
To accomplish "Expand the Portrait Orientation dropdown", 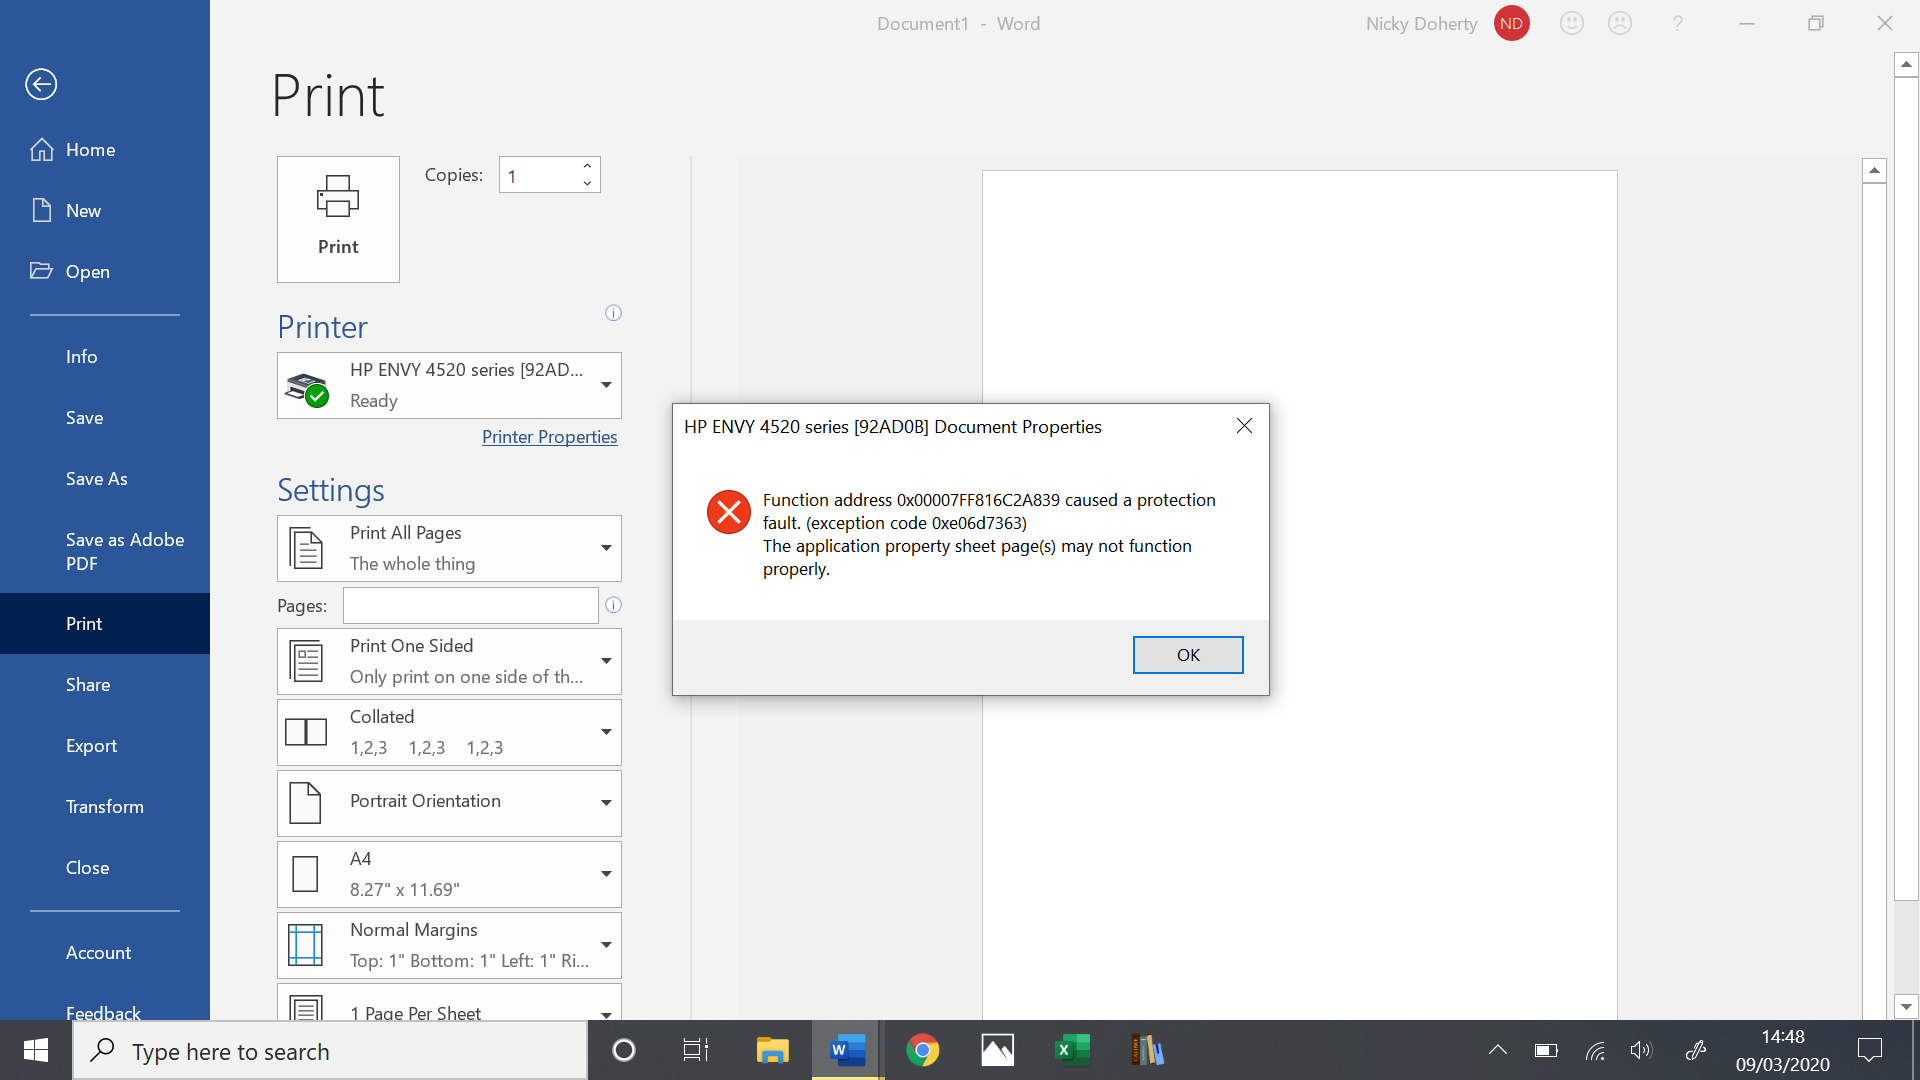I will pos(605,803).
